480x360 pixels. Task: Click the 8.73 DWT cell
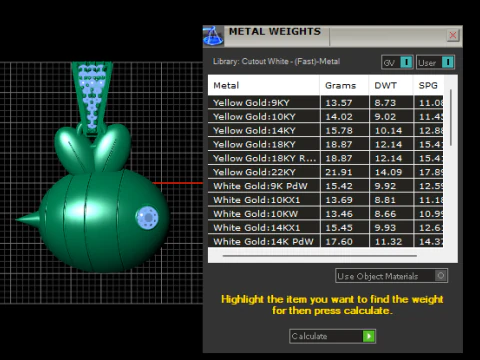click(391, 103)
